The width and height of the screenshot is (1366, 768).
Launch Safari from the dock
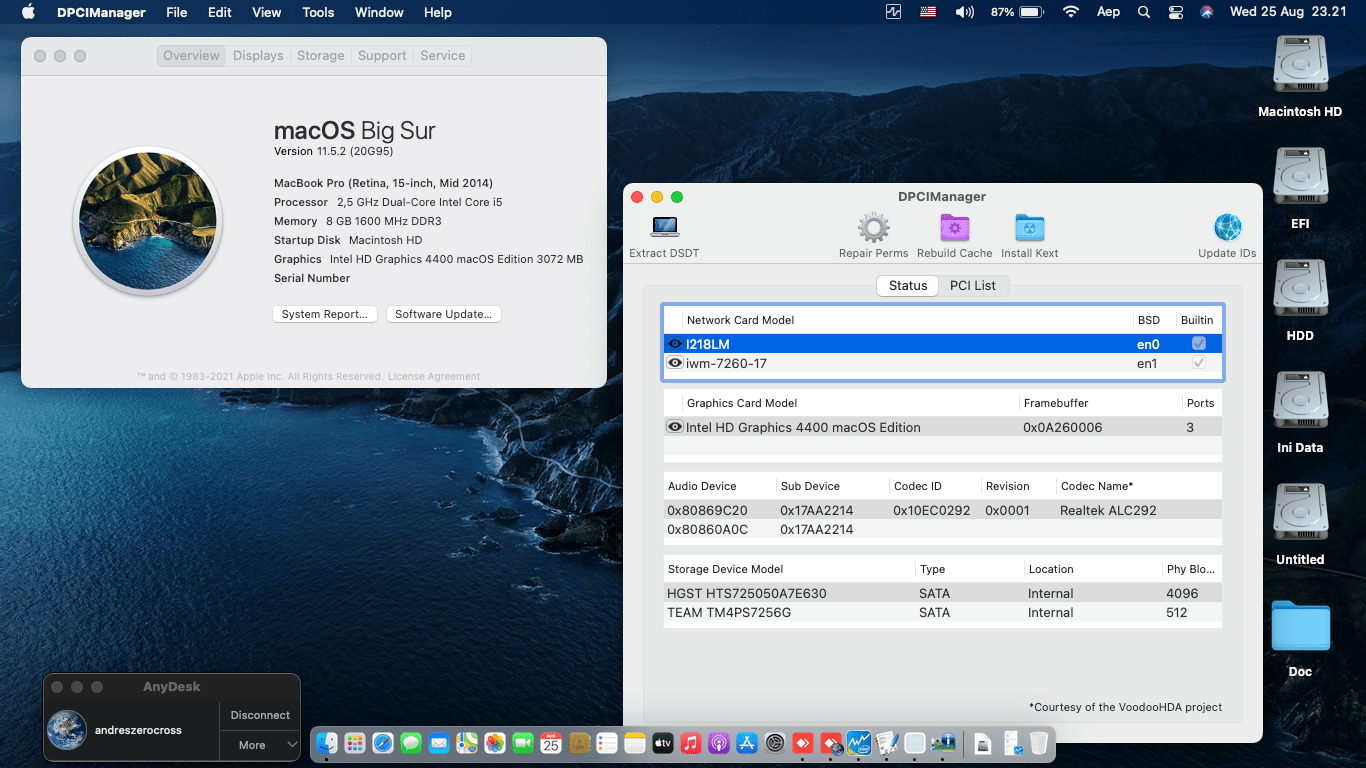[x=383, y=743]
